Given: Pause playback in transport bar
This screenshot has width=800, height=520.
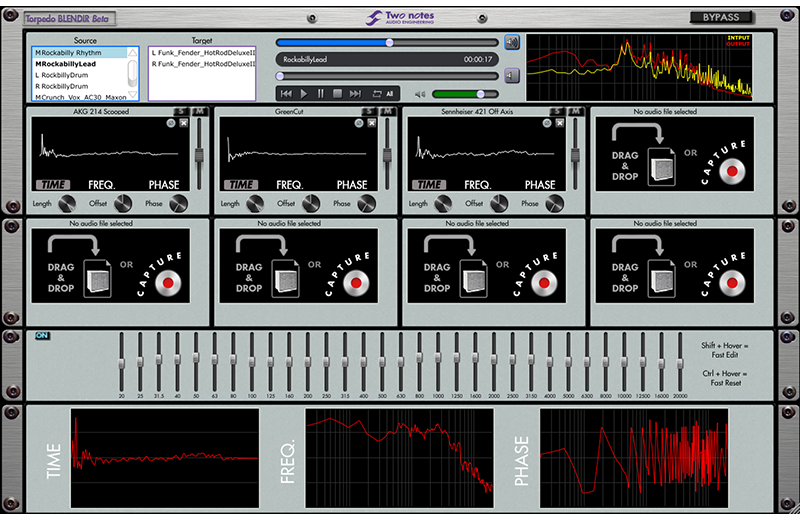Looking at the screenshot, I should click(320, 94).
